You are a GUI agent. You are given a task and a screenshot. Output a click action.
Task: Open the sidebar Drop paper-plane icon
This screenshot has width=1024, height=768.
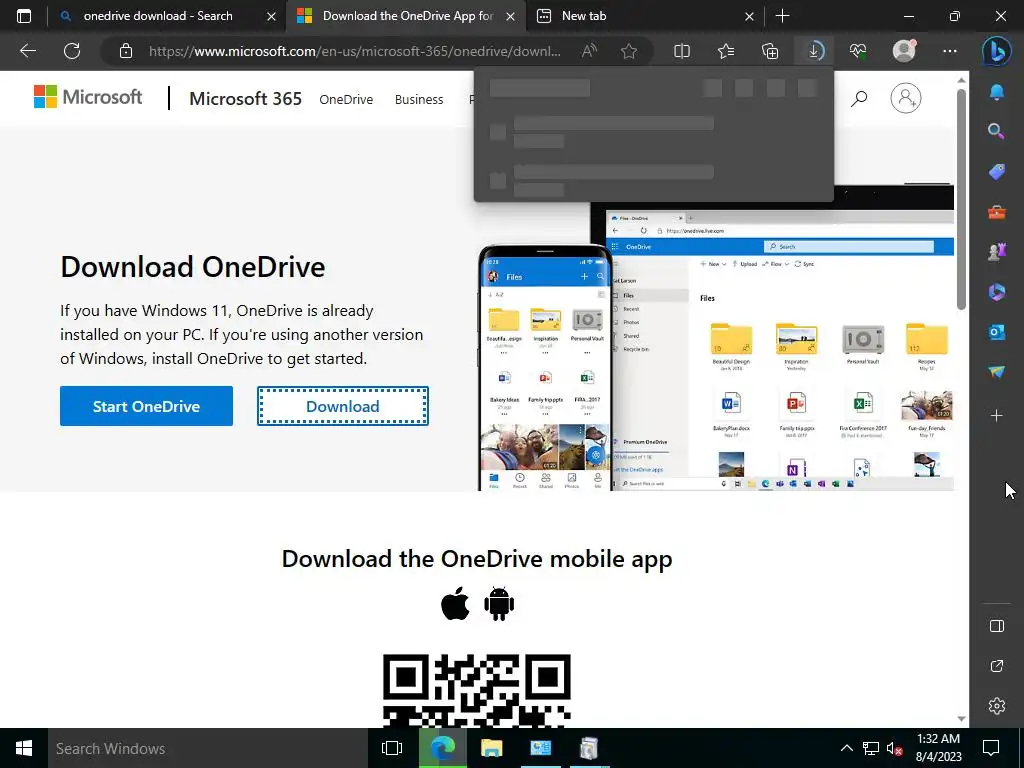point(997,372)
